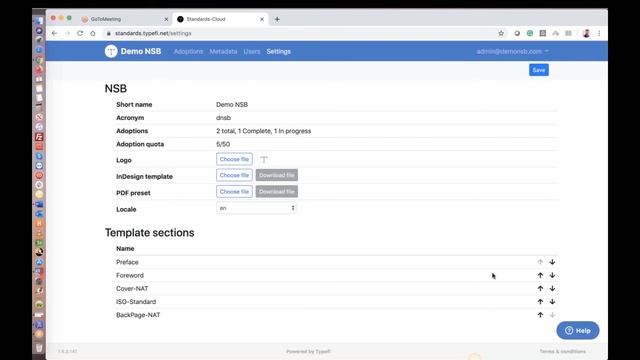Open the Adoptions page
Screen dimensions: 640x360
188,51
